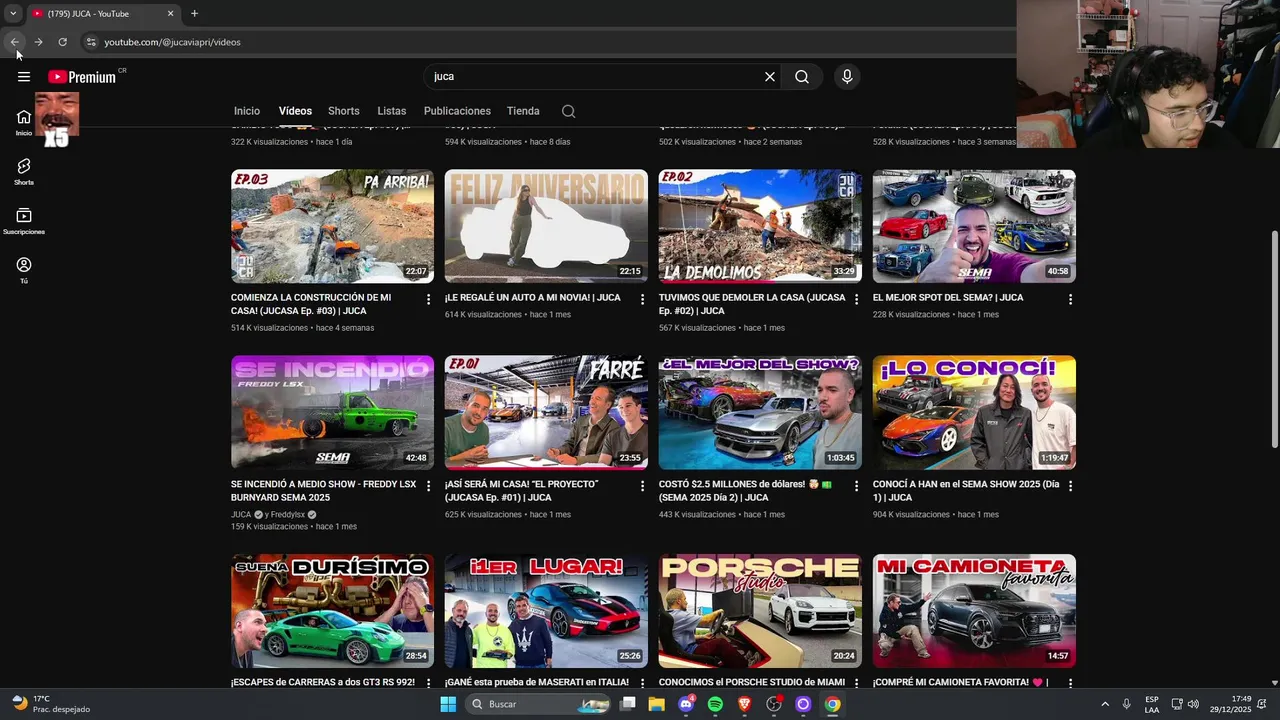Reload the page with the refresh icon

click(62, 42)
